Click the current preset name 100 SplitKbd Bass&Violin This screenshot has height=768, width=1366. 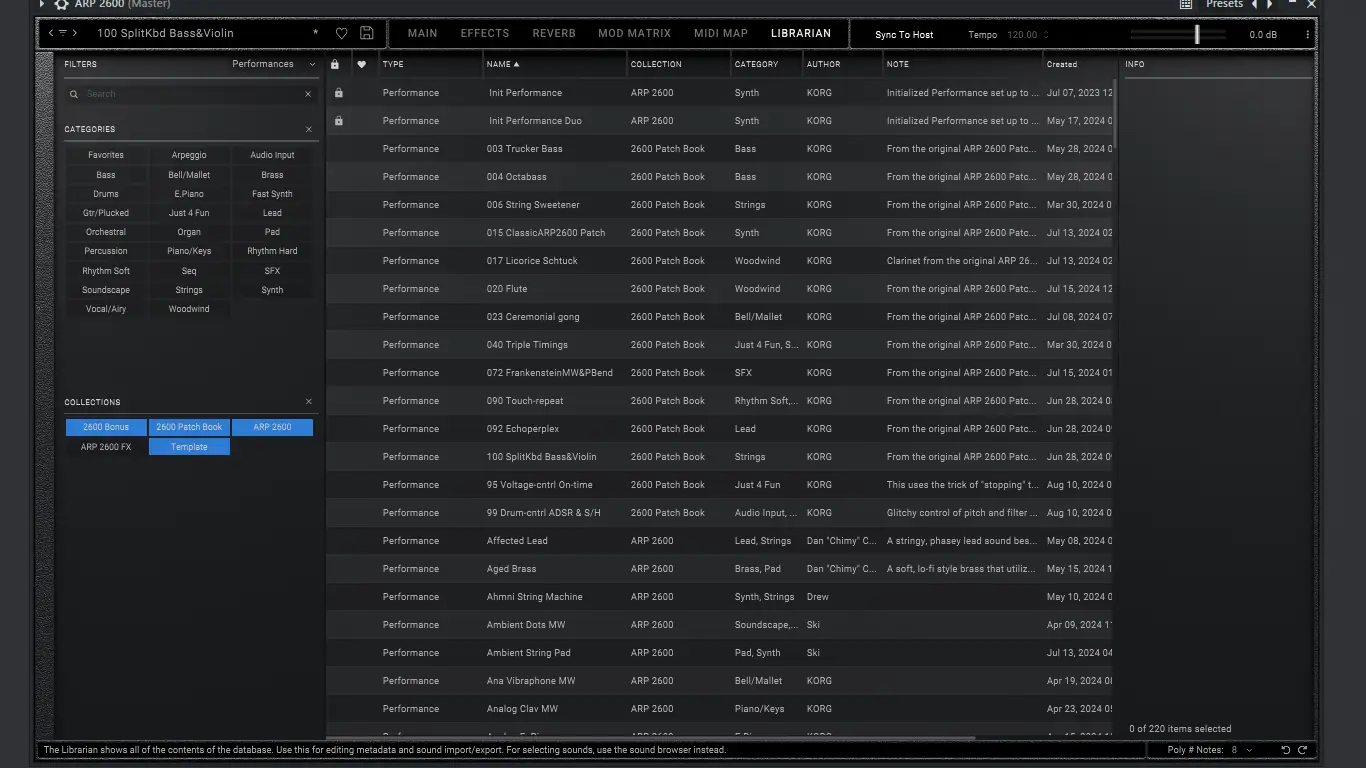[165, 33]
